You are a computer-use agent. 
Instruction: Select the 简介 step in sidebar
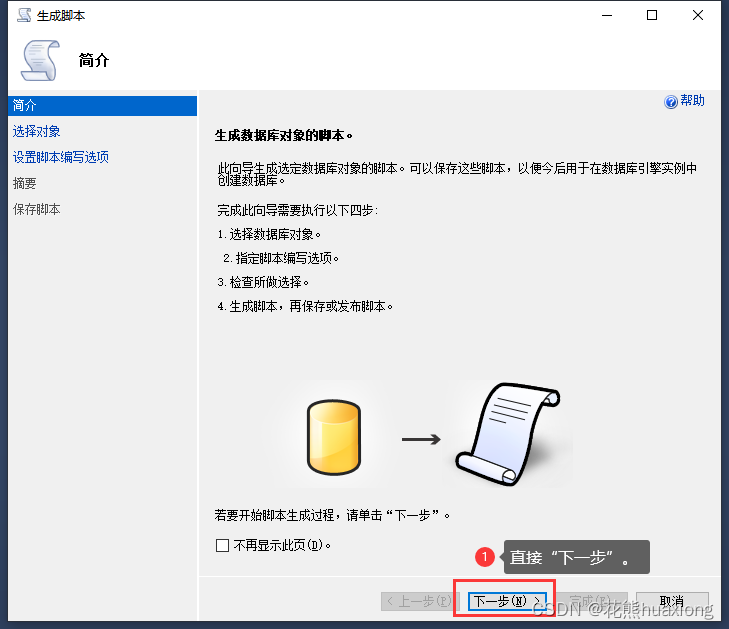click(x=102, y=106)
